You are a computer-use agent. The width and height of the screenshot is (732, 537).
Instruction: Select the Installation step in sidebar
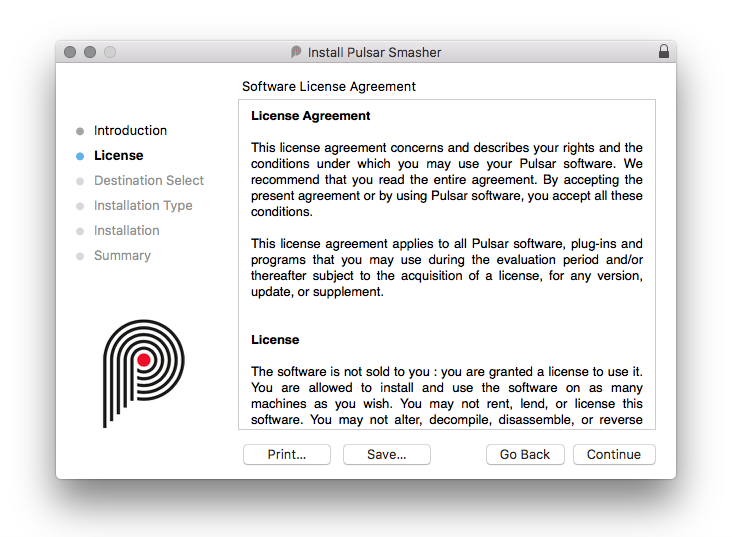tap(127, 231)
